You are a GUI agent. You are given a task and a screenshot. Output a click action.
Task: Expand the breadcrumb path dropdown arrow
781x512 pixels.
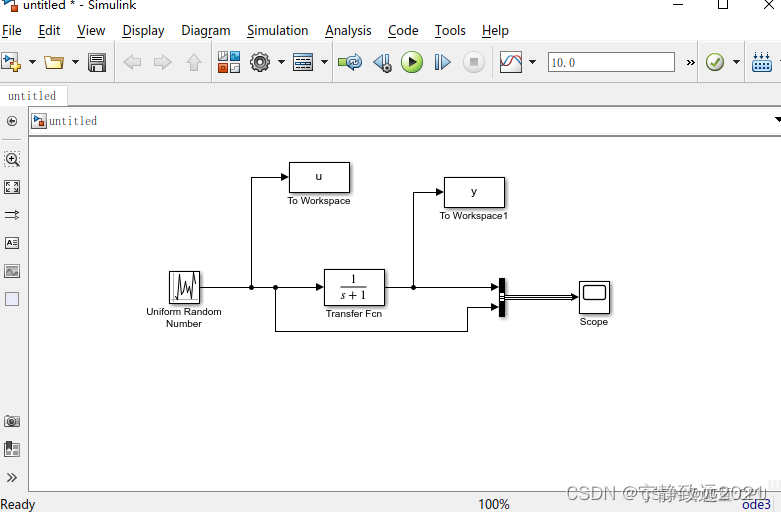pos(778,120)
